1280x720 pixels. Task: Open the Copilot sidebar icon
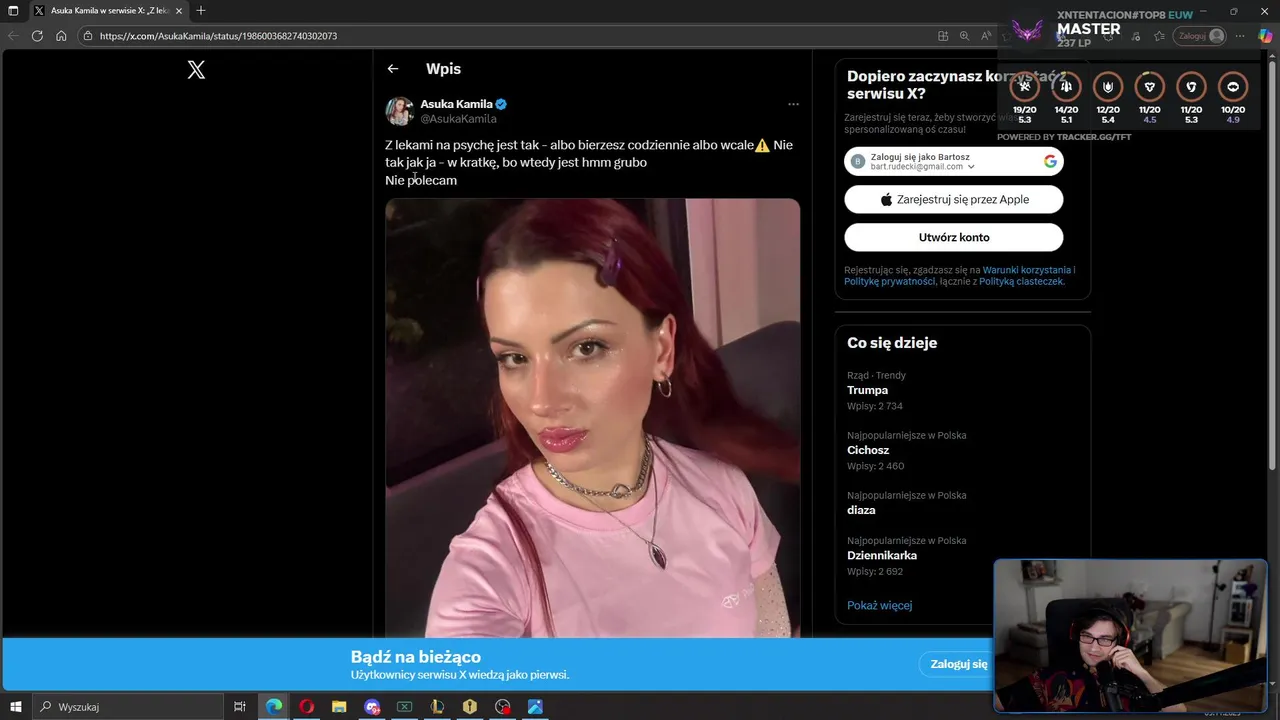pyautogui.click(x=1265, y=35)
